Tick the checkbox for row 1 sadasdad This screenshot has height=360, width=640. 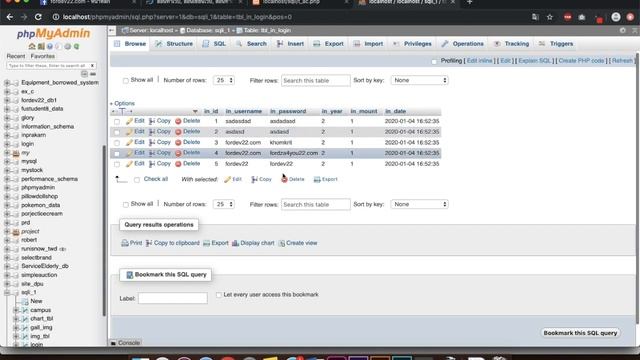point(117,122)
